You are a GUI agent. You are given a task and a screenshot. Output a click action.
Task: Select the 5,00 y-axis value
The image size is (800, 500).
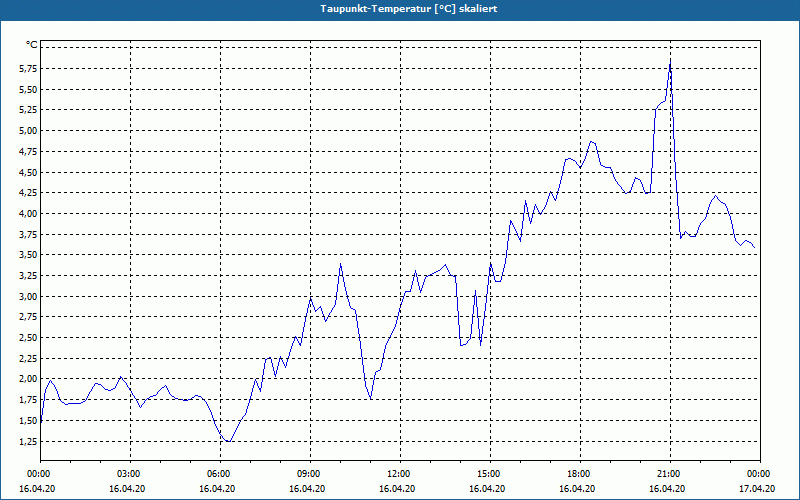(28, 131)
